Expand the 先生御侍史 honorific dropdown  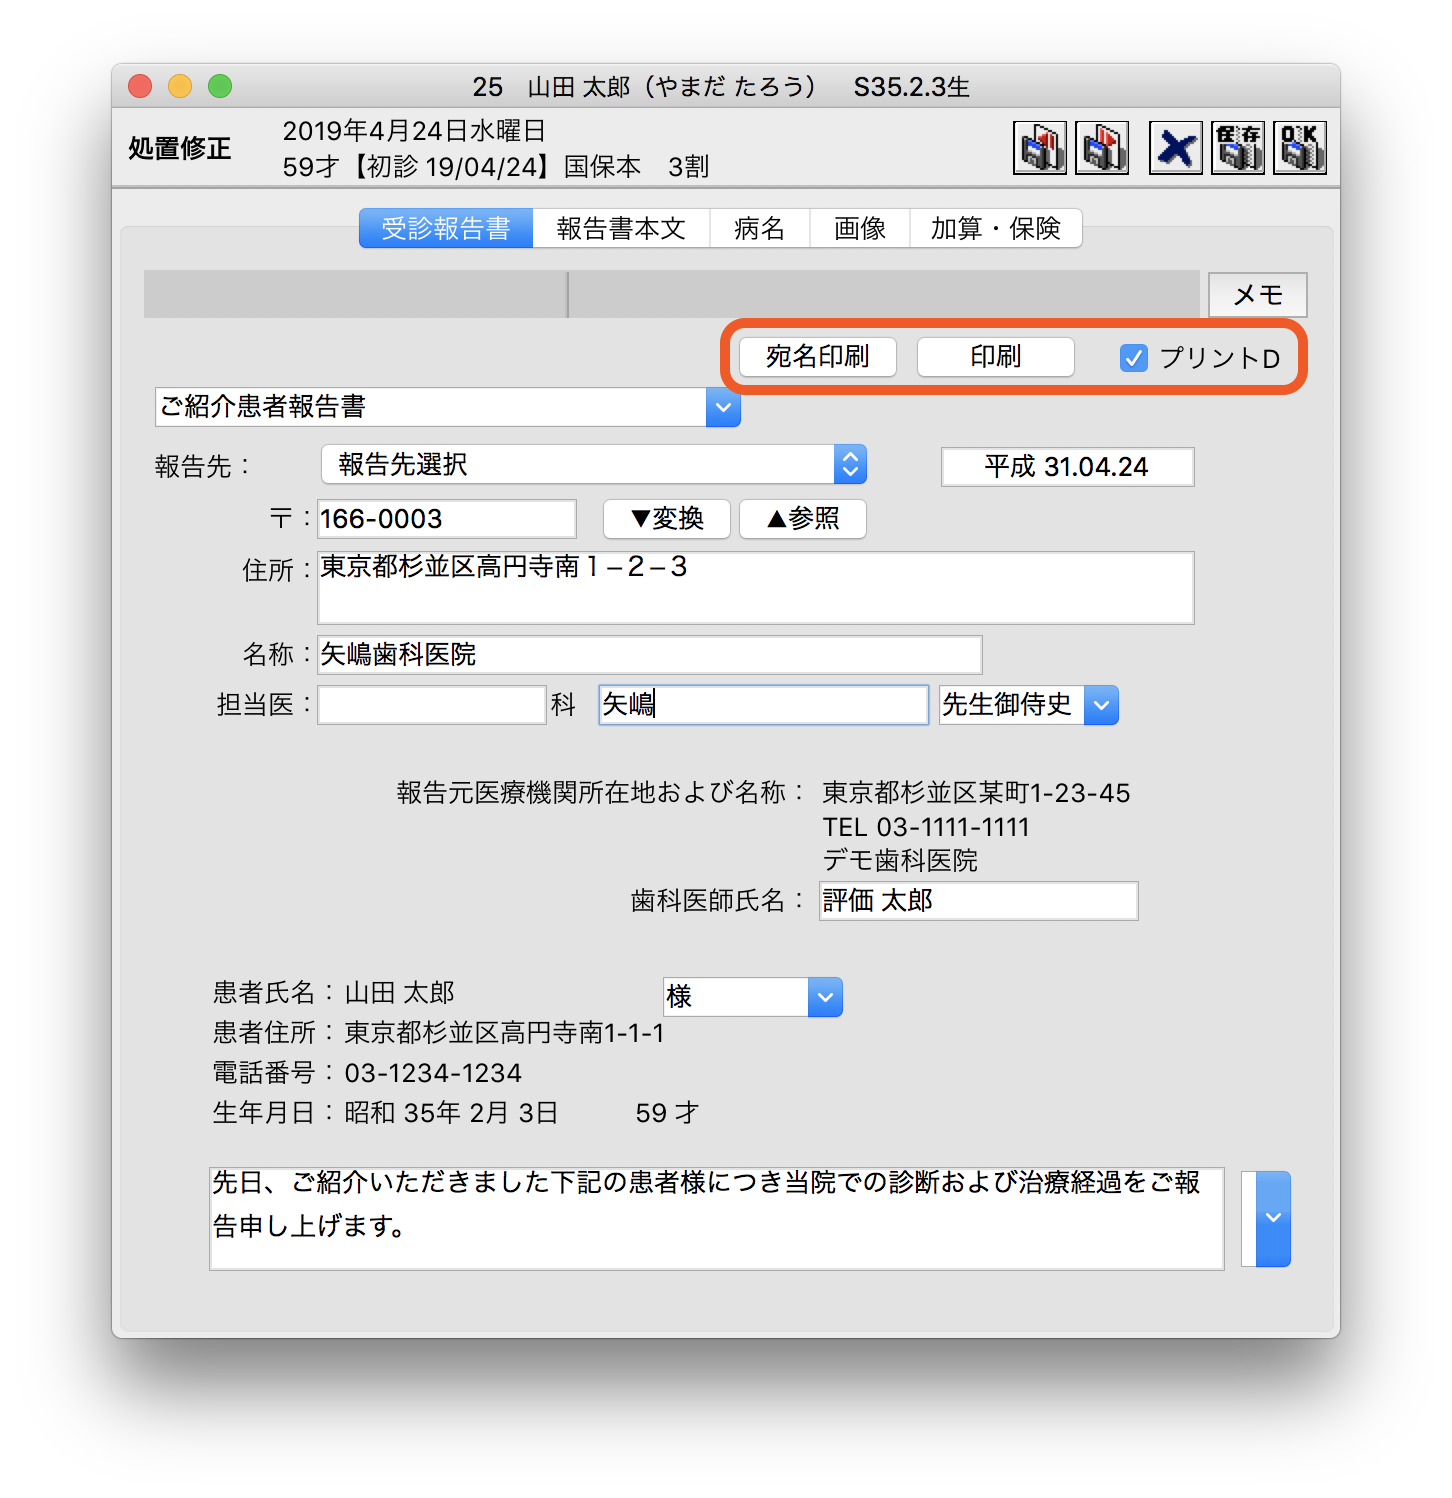click(x=1101, y=705)
